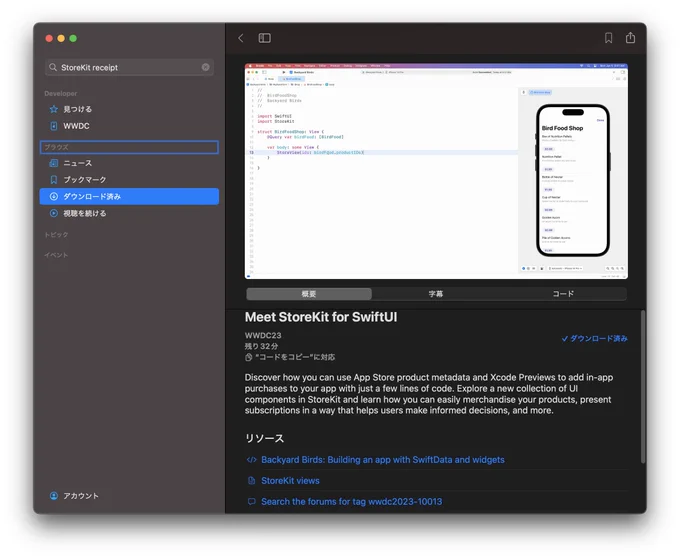The height and width of the screenshot is (558, 680).
Task: Select ダウンロード済み in the sidebar
Action: pos(129,196)
